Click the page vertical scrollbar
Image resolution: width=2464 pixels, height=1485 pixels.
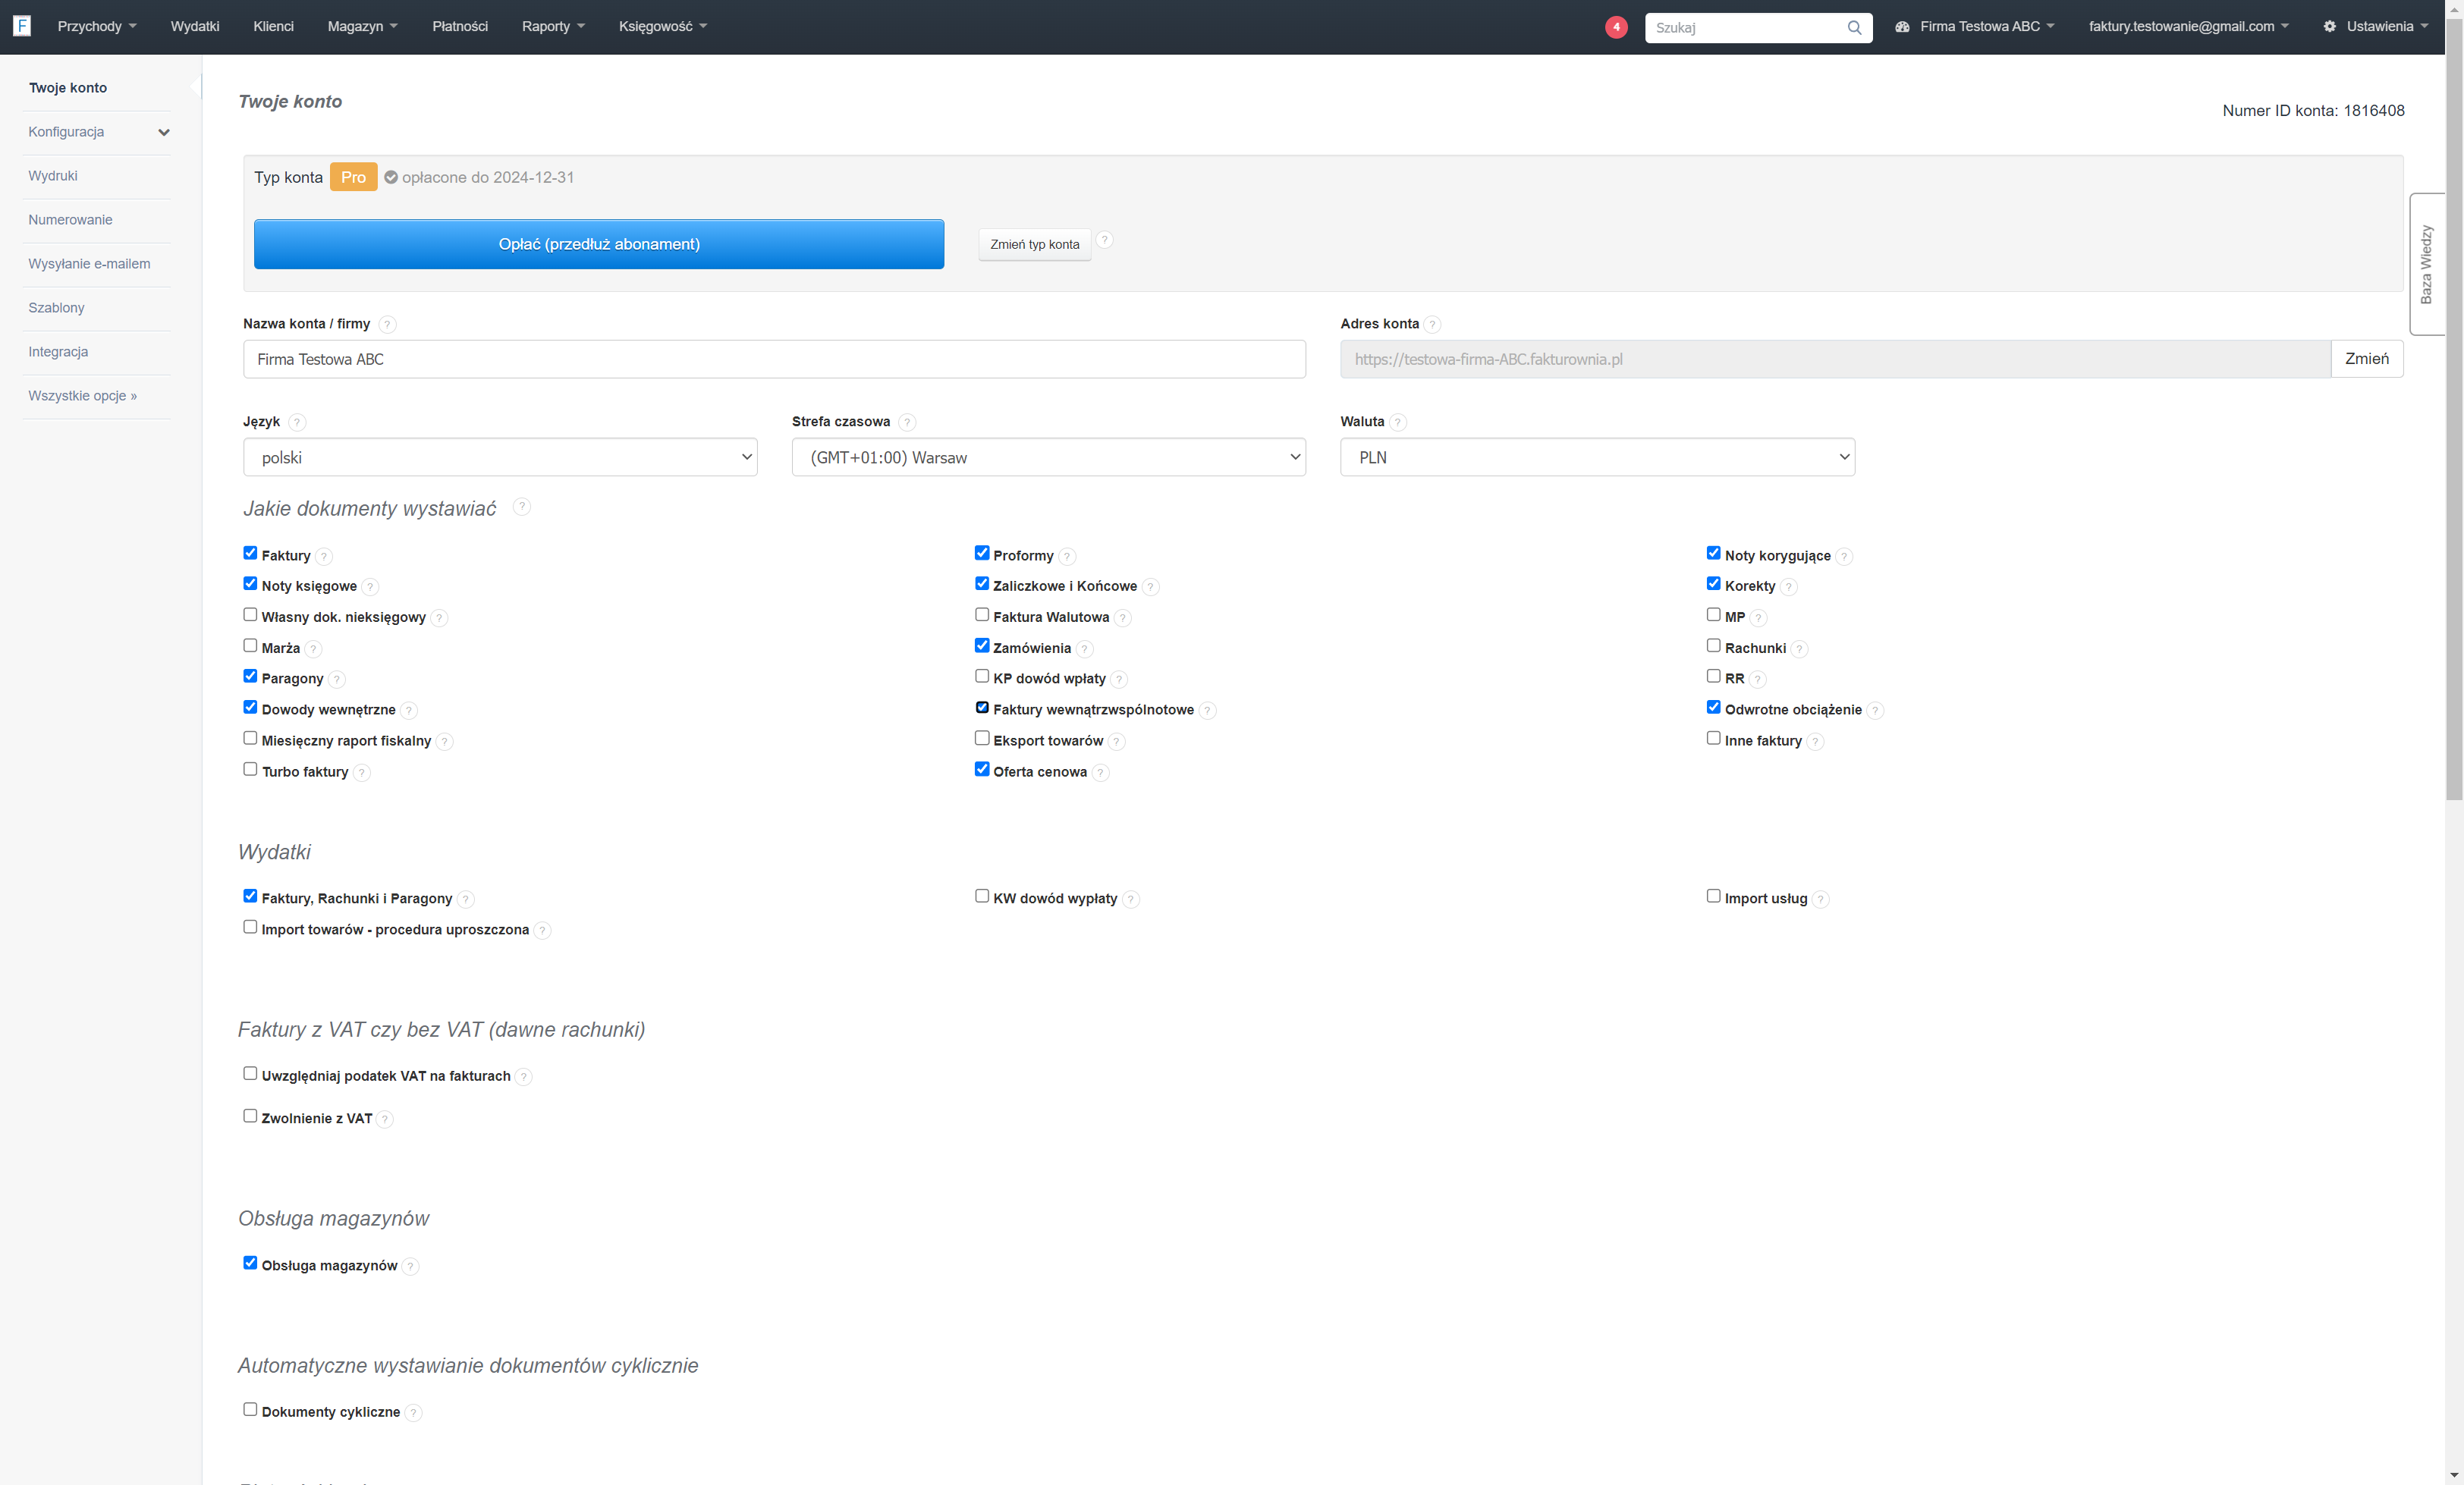2454,410
